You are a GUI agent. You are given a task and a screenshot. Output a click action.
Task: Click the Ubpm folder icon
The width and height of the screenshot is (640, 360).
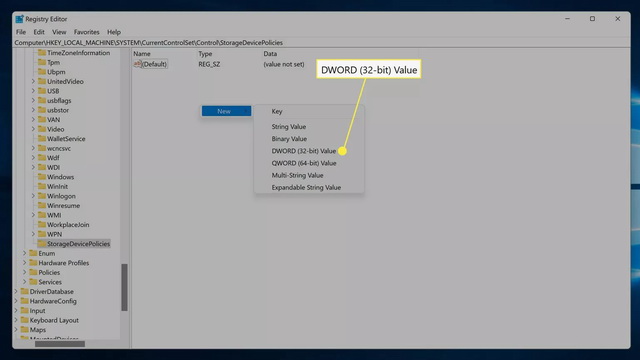point(42,71)
